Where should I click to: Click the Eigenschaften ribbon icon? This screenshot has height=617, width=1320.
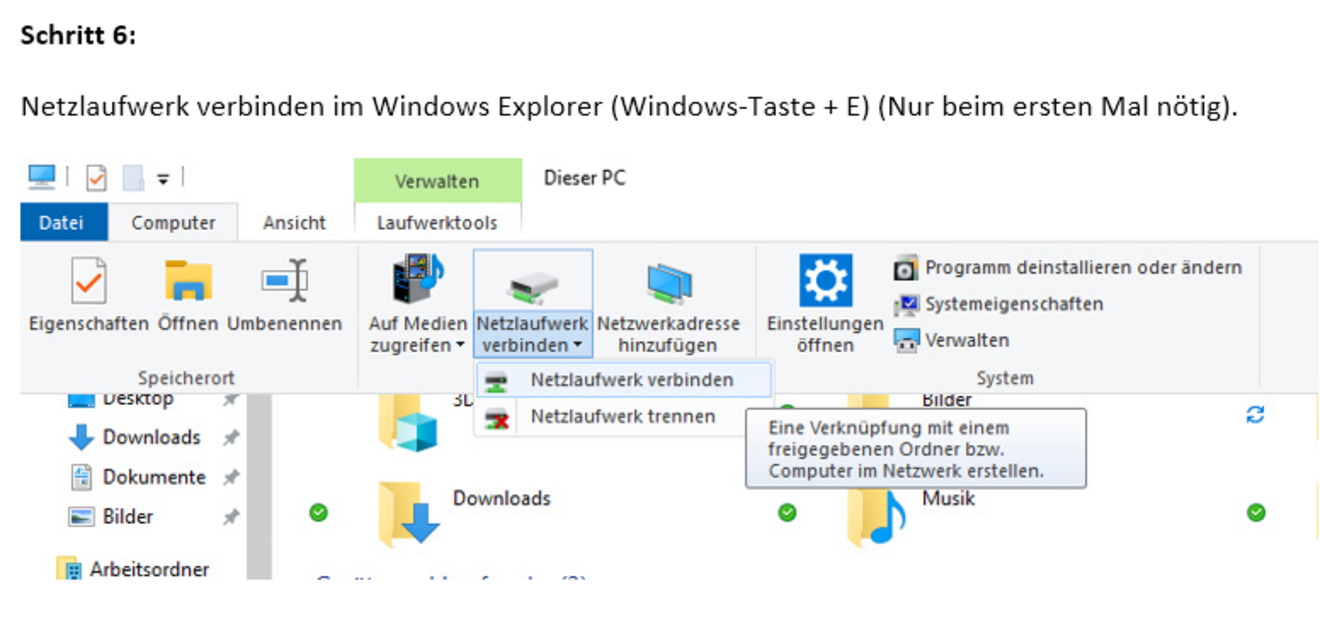tap(88, 283)
